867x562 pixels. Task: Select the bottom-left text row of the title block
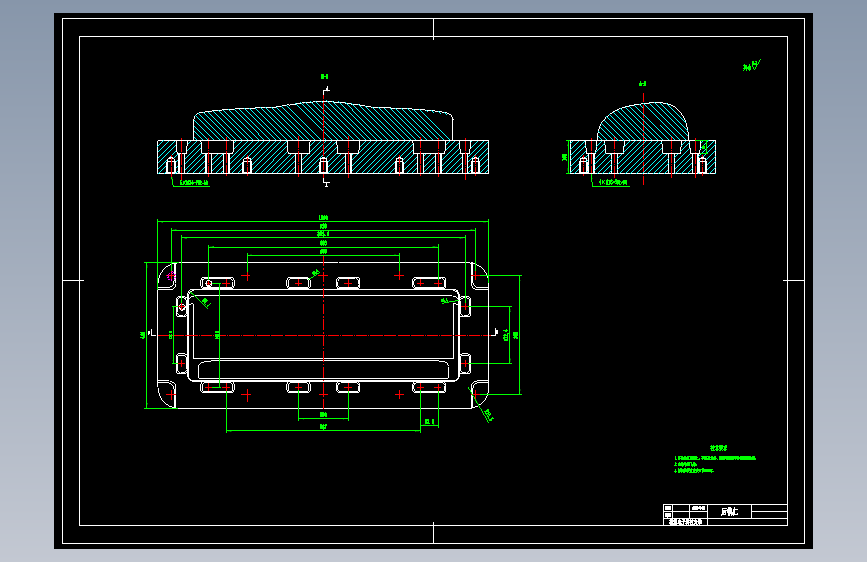(x=685, y=522)
